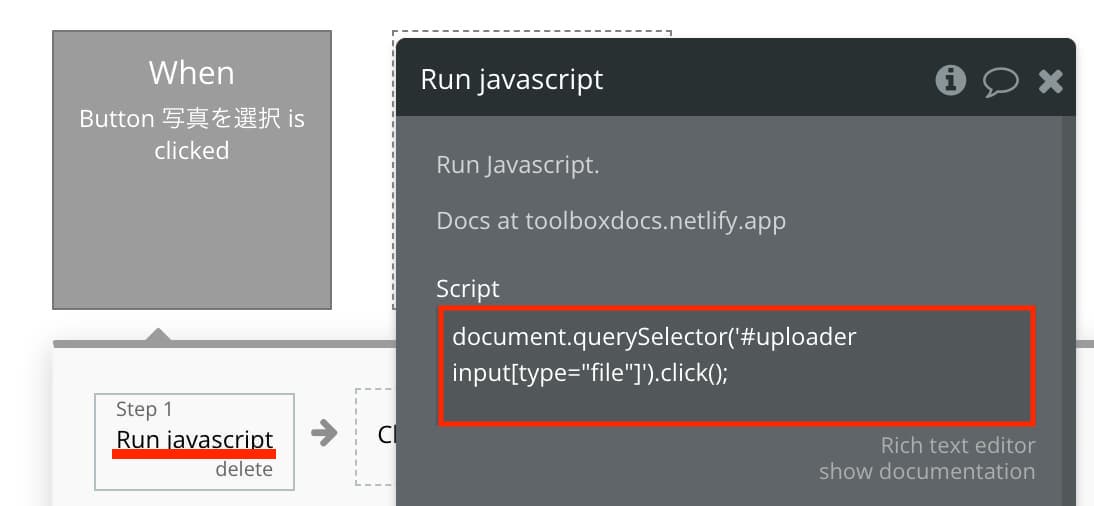Click the Step 1 label text
Screen dimensions: 1094x506
144,409
